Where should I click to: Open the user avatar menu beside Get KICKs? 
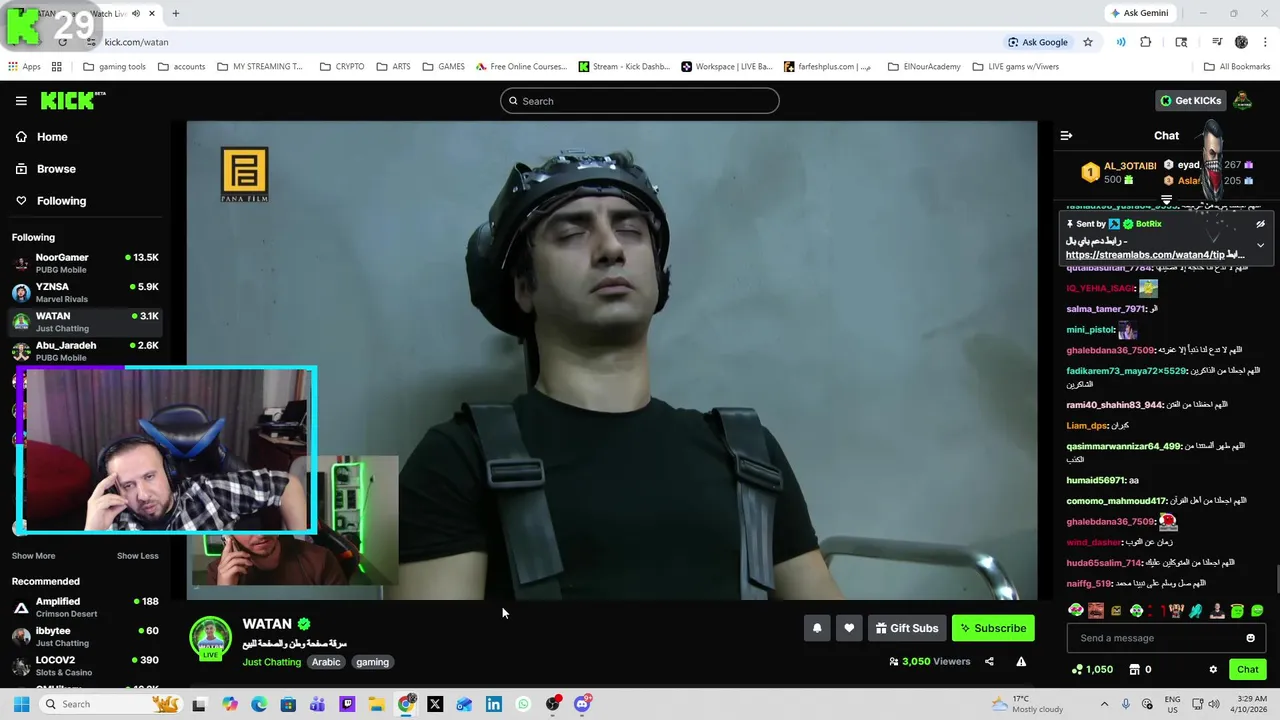tap(1242, 101)
